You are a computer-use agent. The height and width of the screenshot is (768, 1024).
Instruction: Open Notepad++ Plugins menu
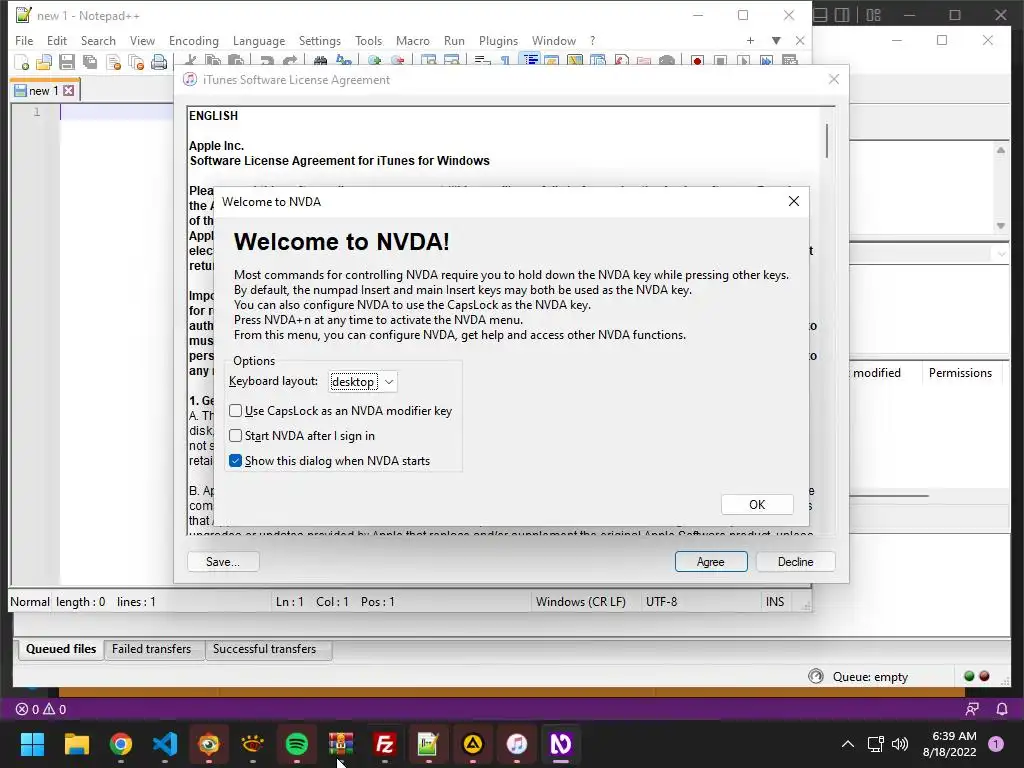pos(498,40)
